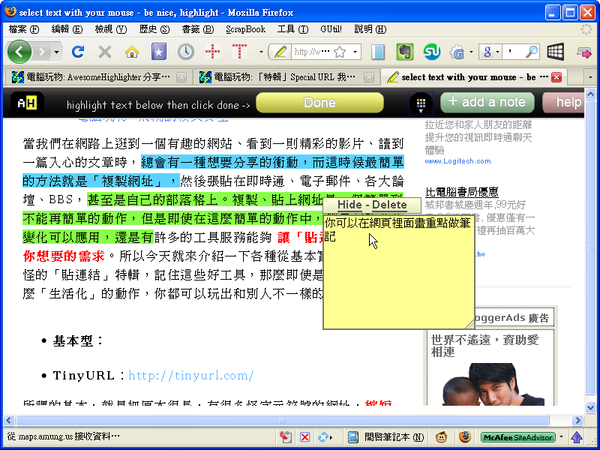Open dropdown beside the gear G icon
600x450 pixels.
click(x=471, y=52)
